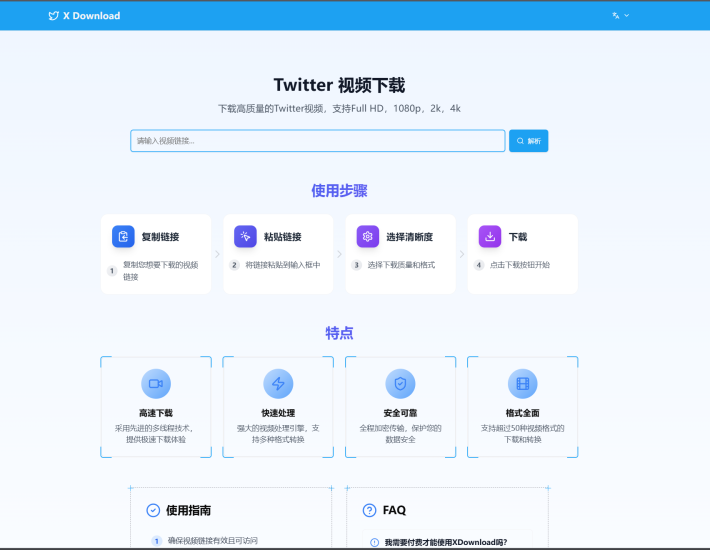Click the 解析 parse button
Image resolution: width=710 pixels, height=550 pixels.
[528, 141]
